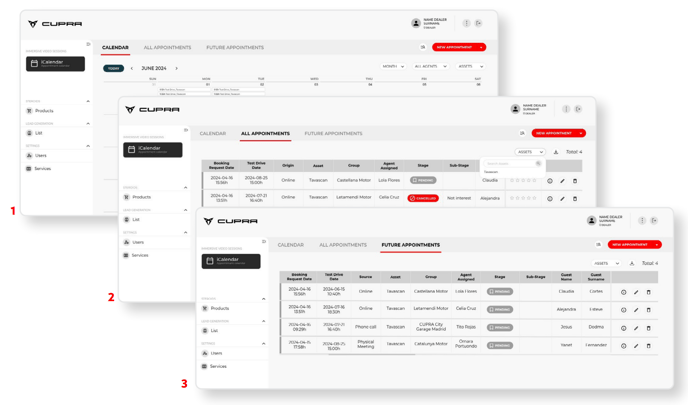Open details icon for Jesus Dodino's appointment
The width and height of the screenshot is (688, 405).
[x=623, y=328]
